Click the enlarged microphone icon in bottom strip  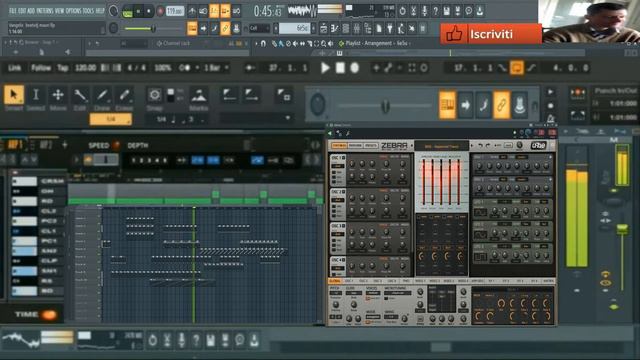(182, 340)
